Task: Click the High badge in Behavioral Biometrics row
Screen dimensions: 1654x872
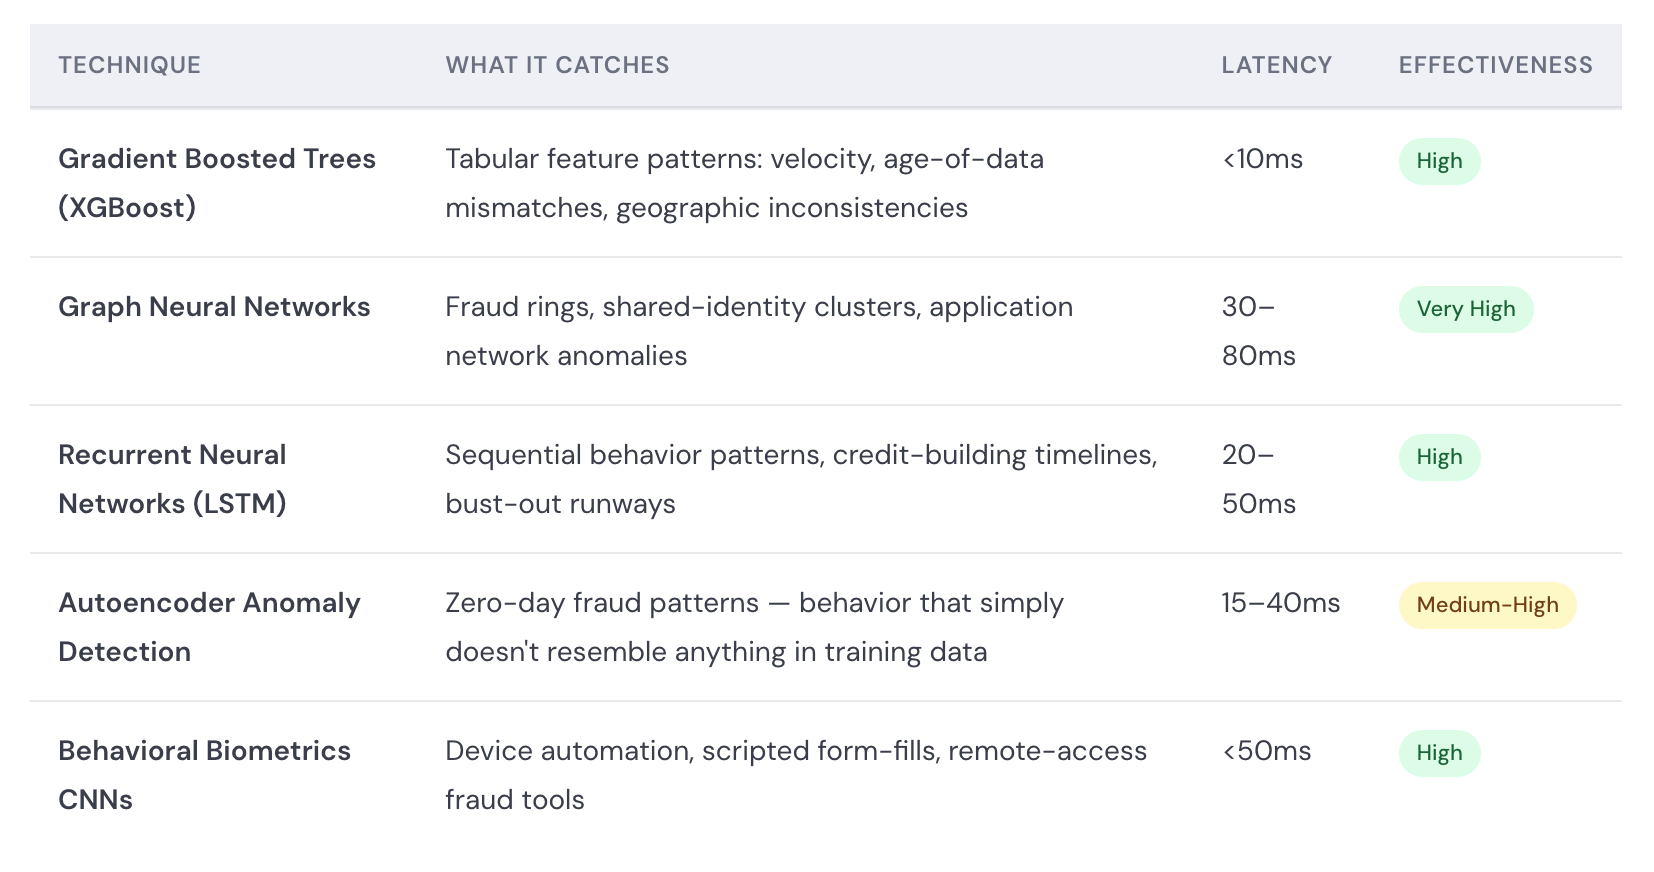Action: coord(1439,753)
